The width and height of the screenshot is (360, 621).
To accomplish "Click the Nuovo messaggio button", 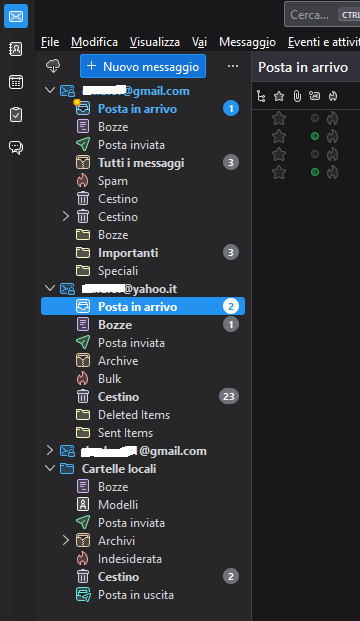I will pos(143,66).
